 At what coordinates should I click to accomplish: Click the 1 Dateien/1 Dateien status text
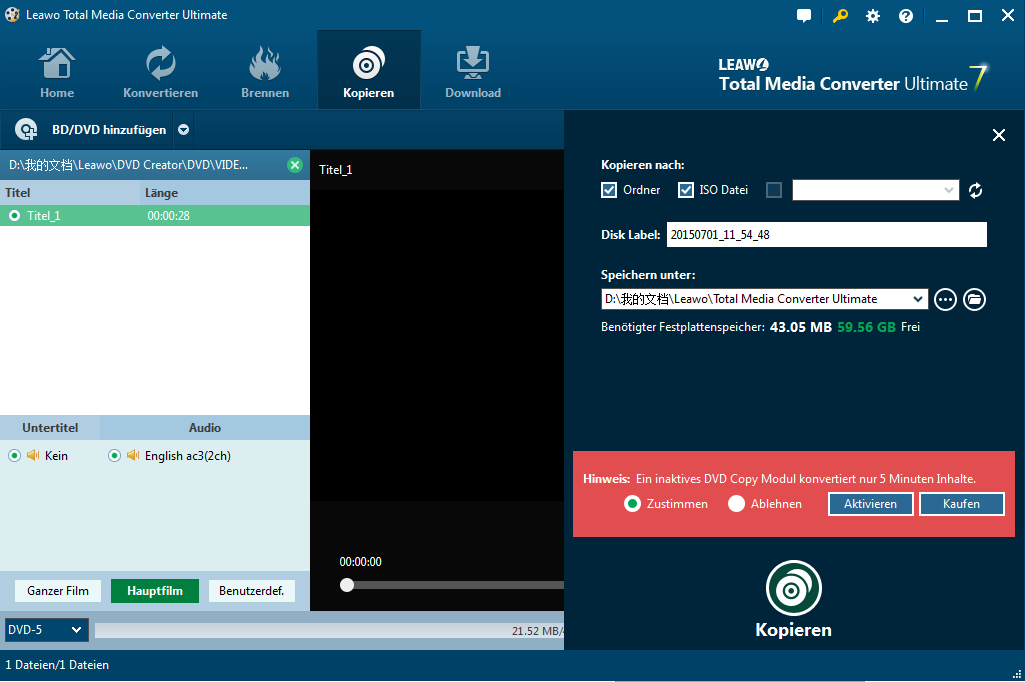click(x=57, y=665)
